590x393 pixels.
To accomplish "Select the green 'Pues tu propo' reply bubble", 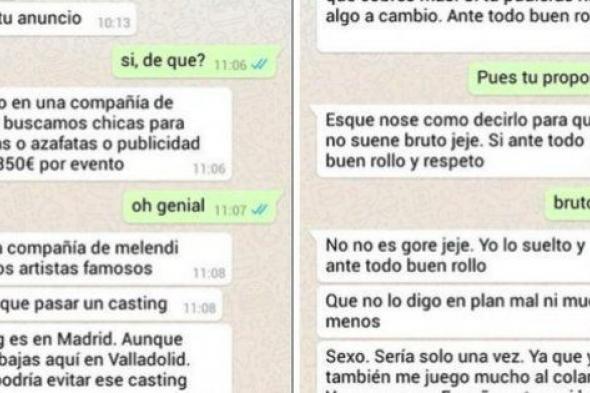I will [x=529, y=78].
